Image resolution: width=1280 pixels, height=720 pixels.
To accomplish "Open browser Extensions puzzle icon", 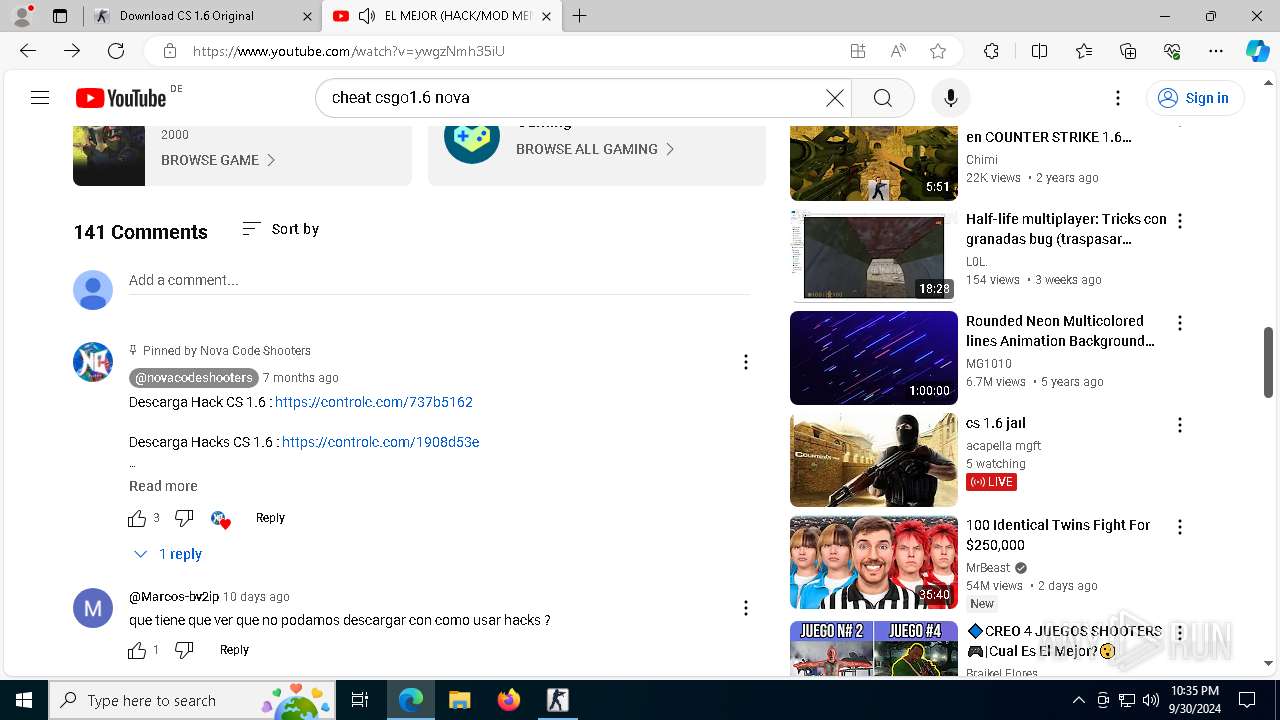I will coord(991,51).
